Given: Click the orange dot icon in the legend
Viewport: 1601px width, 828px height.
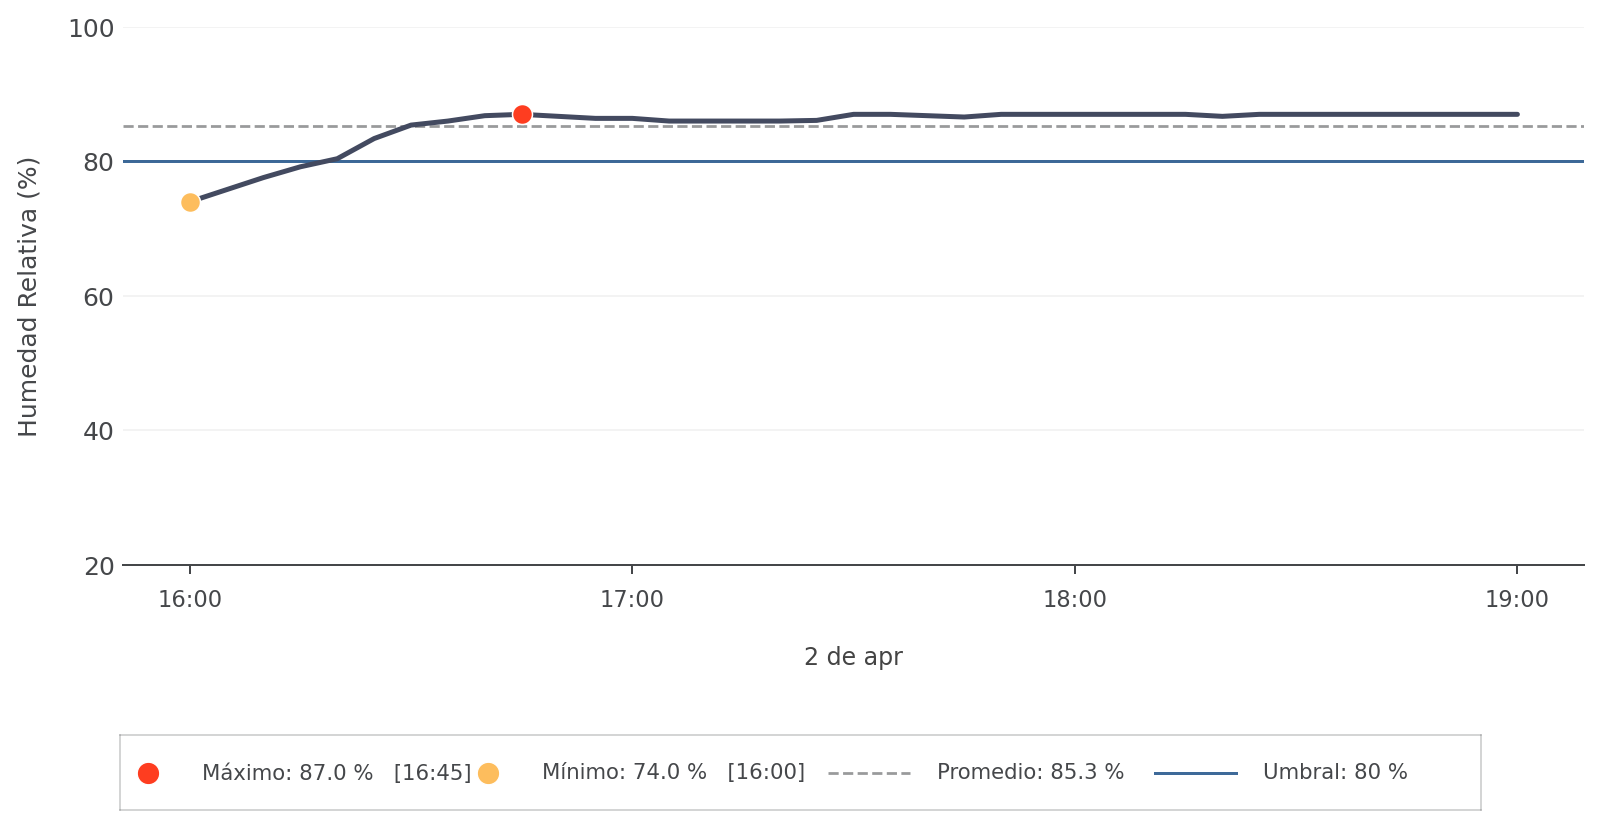Looking at the screenshot, I should pyautogui.click(x=488, y=773).
